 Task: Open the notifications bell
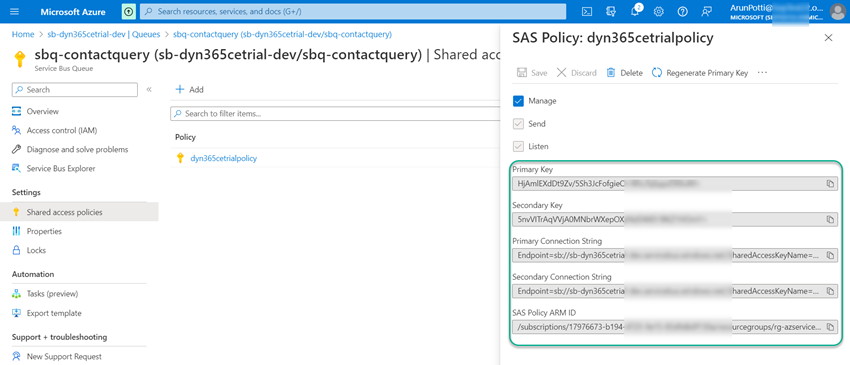coord(635,11)
